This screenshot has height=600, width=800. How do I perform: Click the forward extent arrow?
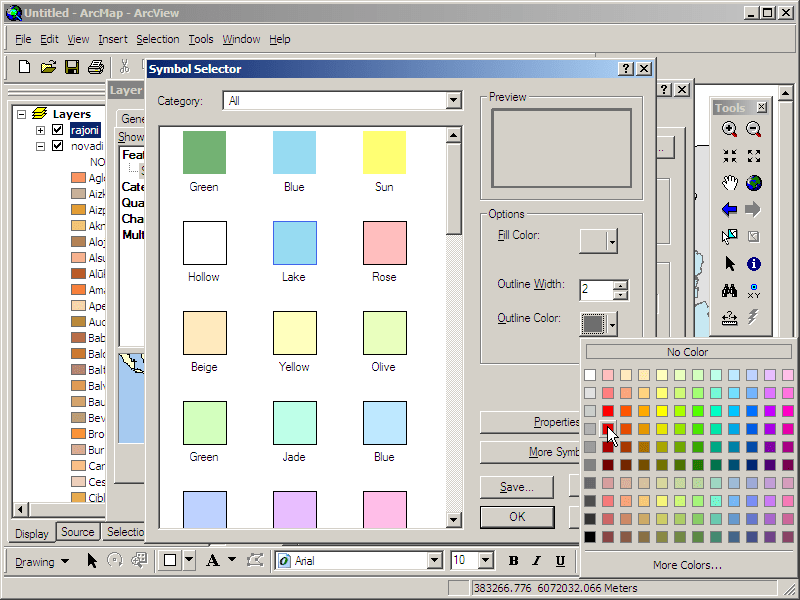(753, 209)
